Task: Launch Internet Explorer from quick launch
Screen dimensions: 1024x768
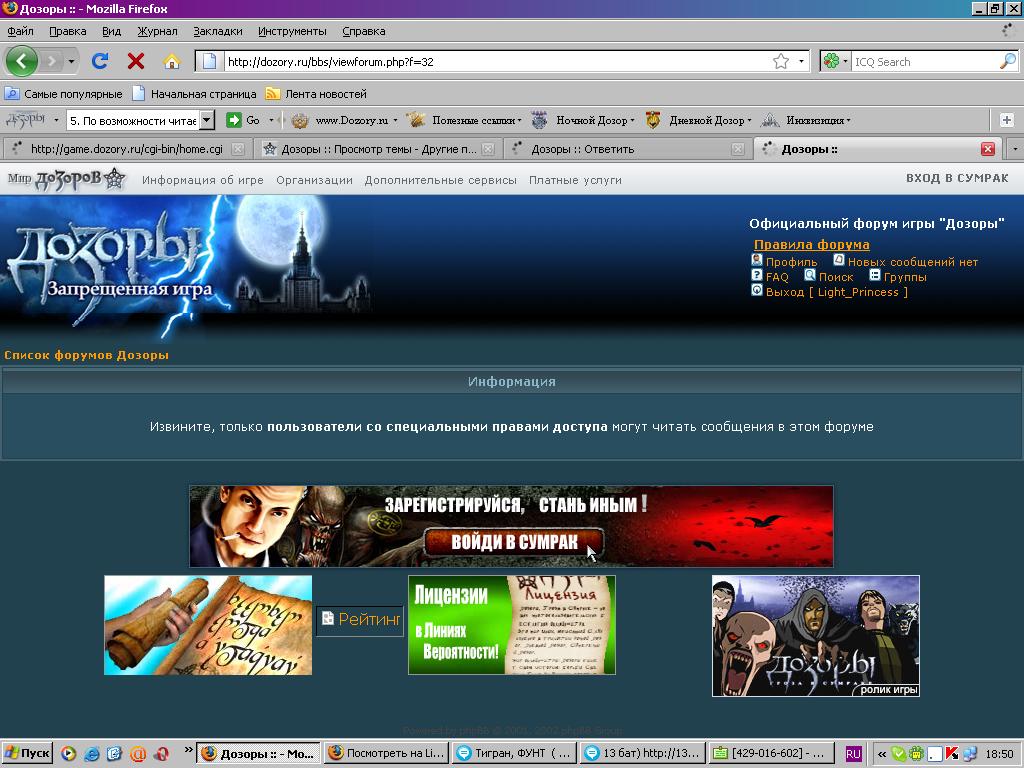Action: pos(91,754)
